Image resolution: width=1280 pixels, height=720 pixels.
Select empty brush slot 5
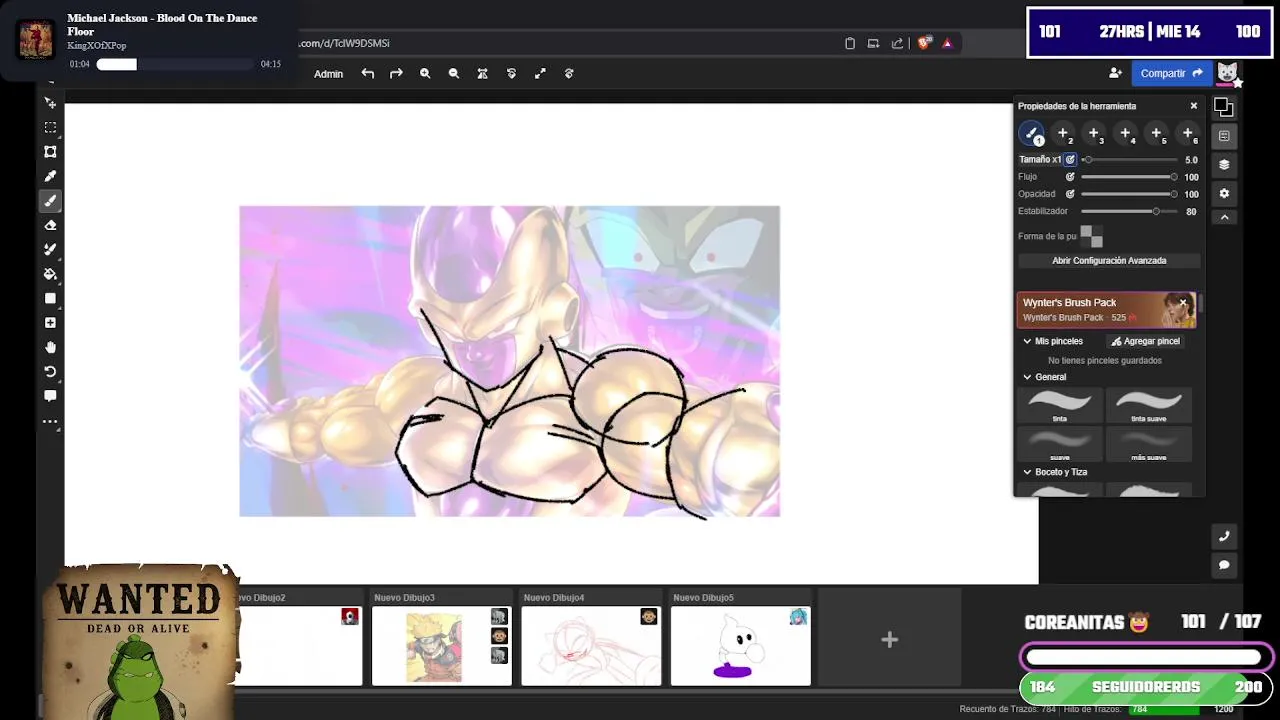(x=1157, y=133)
